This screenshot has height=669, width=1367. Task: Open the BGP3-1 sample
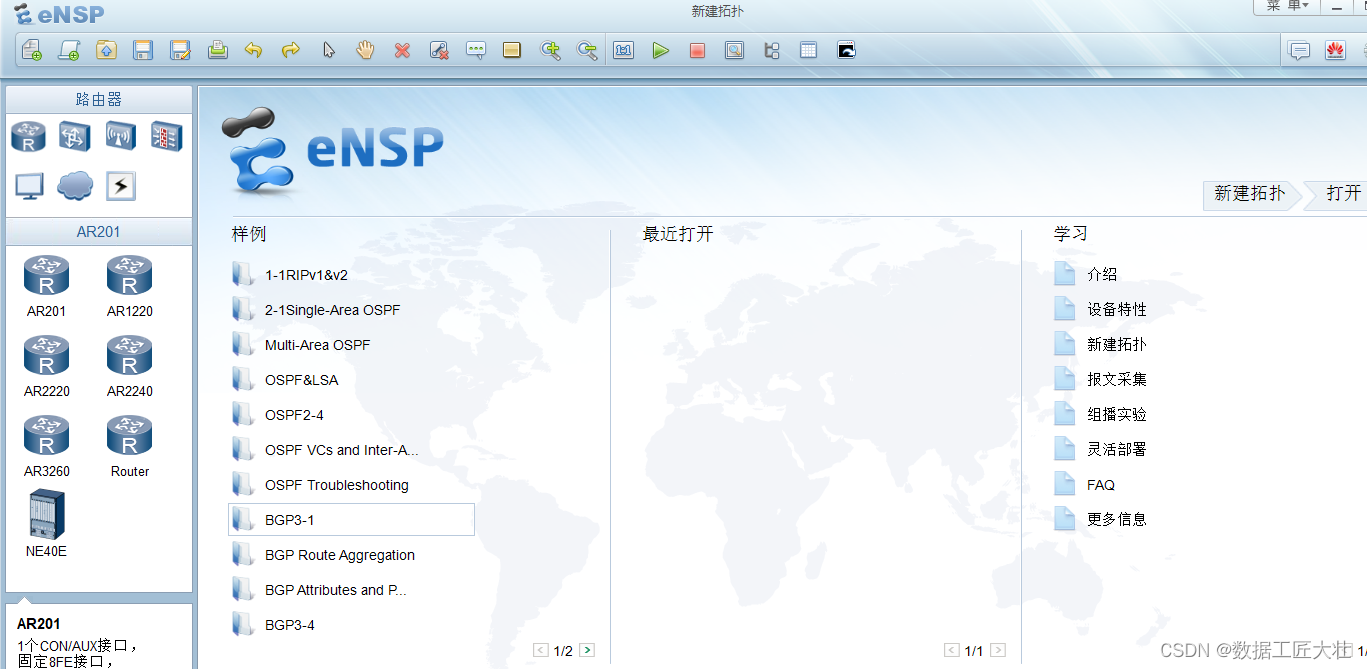pyautogui.click(x=351, y=520)
